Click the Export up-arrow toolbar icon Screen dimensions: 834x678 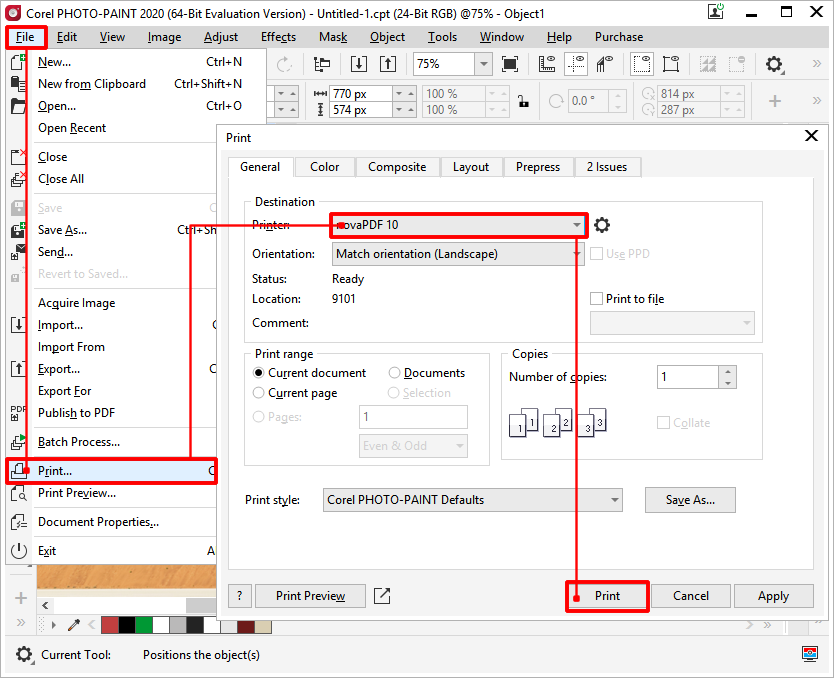(388, 64)
